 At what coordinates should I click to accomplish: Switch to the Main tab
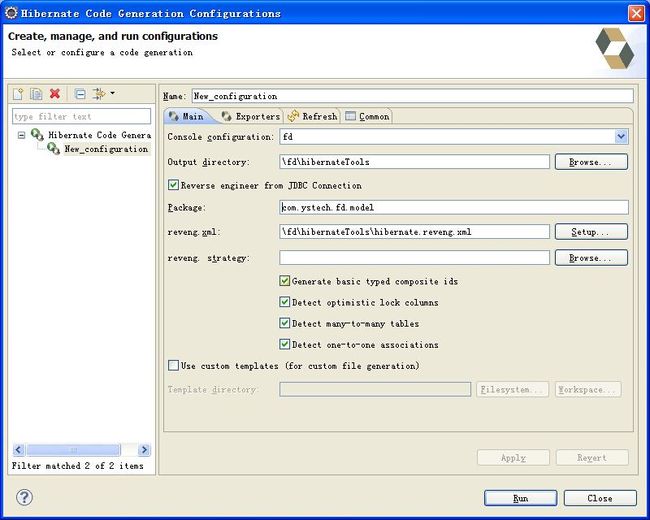[x=187, y=117]
